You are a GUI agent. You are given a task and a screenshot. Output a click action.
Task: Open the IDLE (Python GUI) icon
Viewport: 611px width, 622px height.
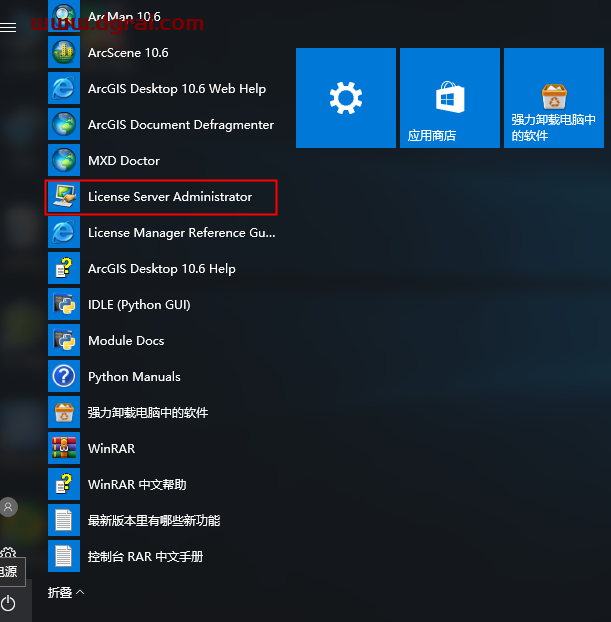click(x=63, y=304)
